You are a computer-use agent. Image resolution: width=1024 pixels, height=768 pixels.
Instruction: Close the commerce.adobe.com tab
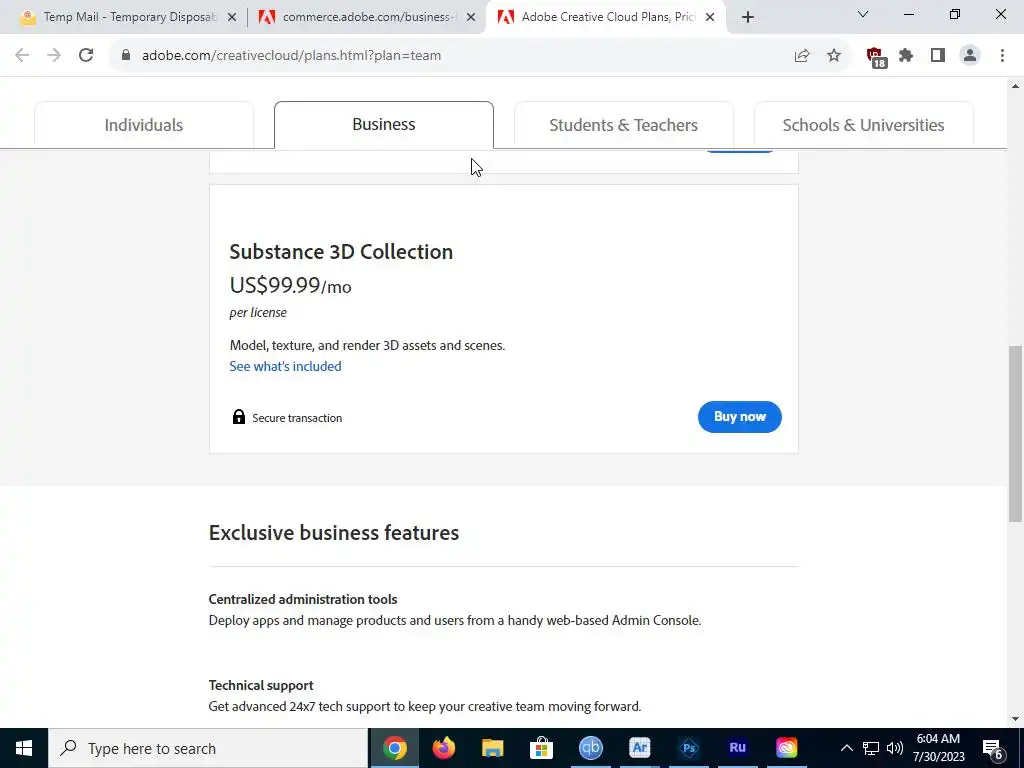pyautogui.click(x=471, y=18)
